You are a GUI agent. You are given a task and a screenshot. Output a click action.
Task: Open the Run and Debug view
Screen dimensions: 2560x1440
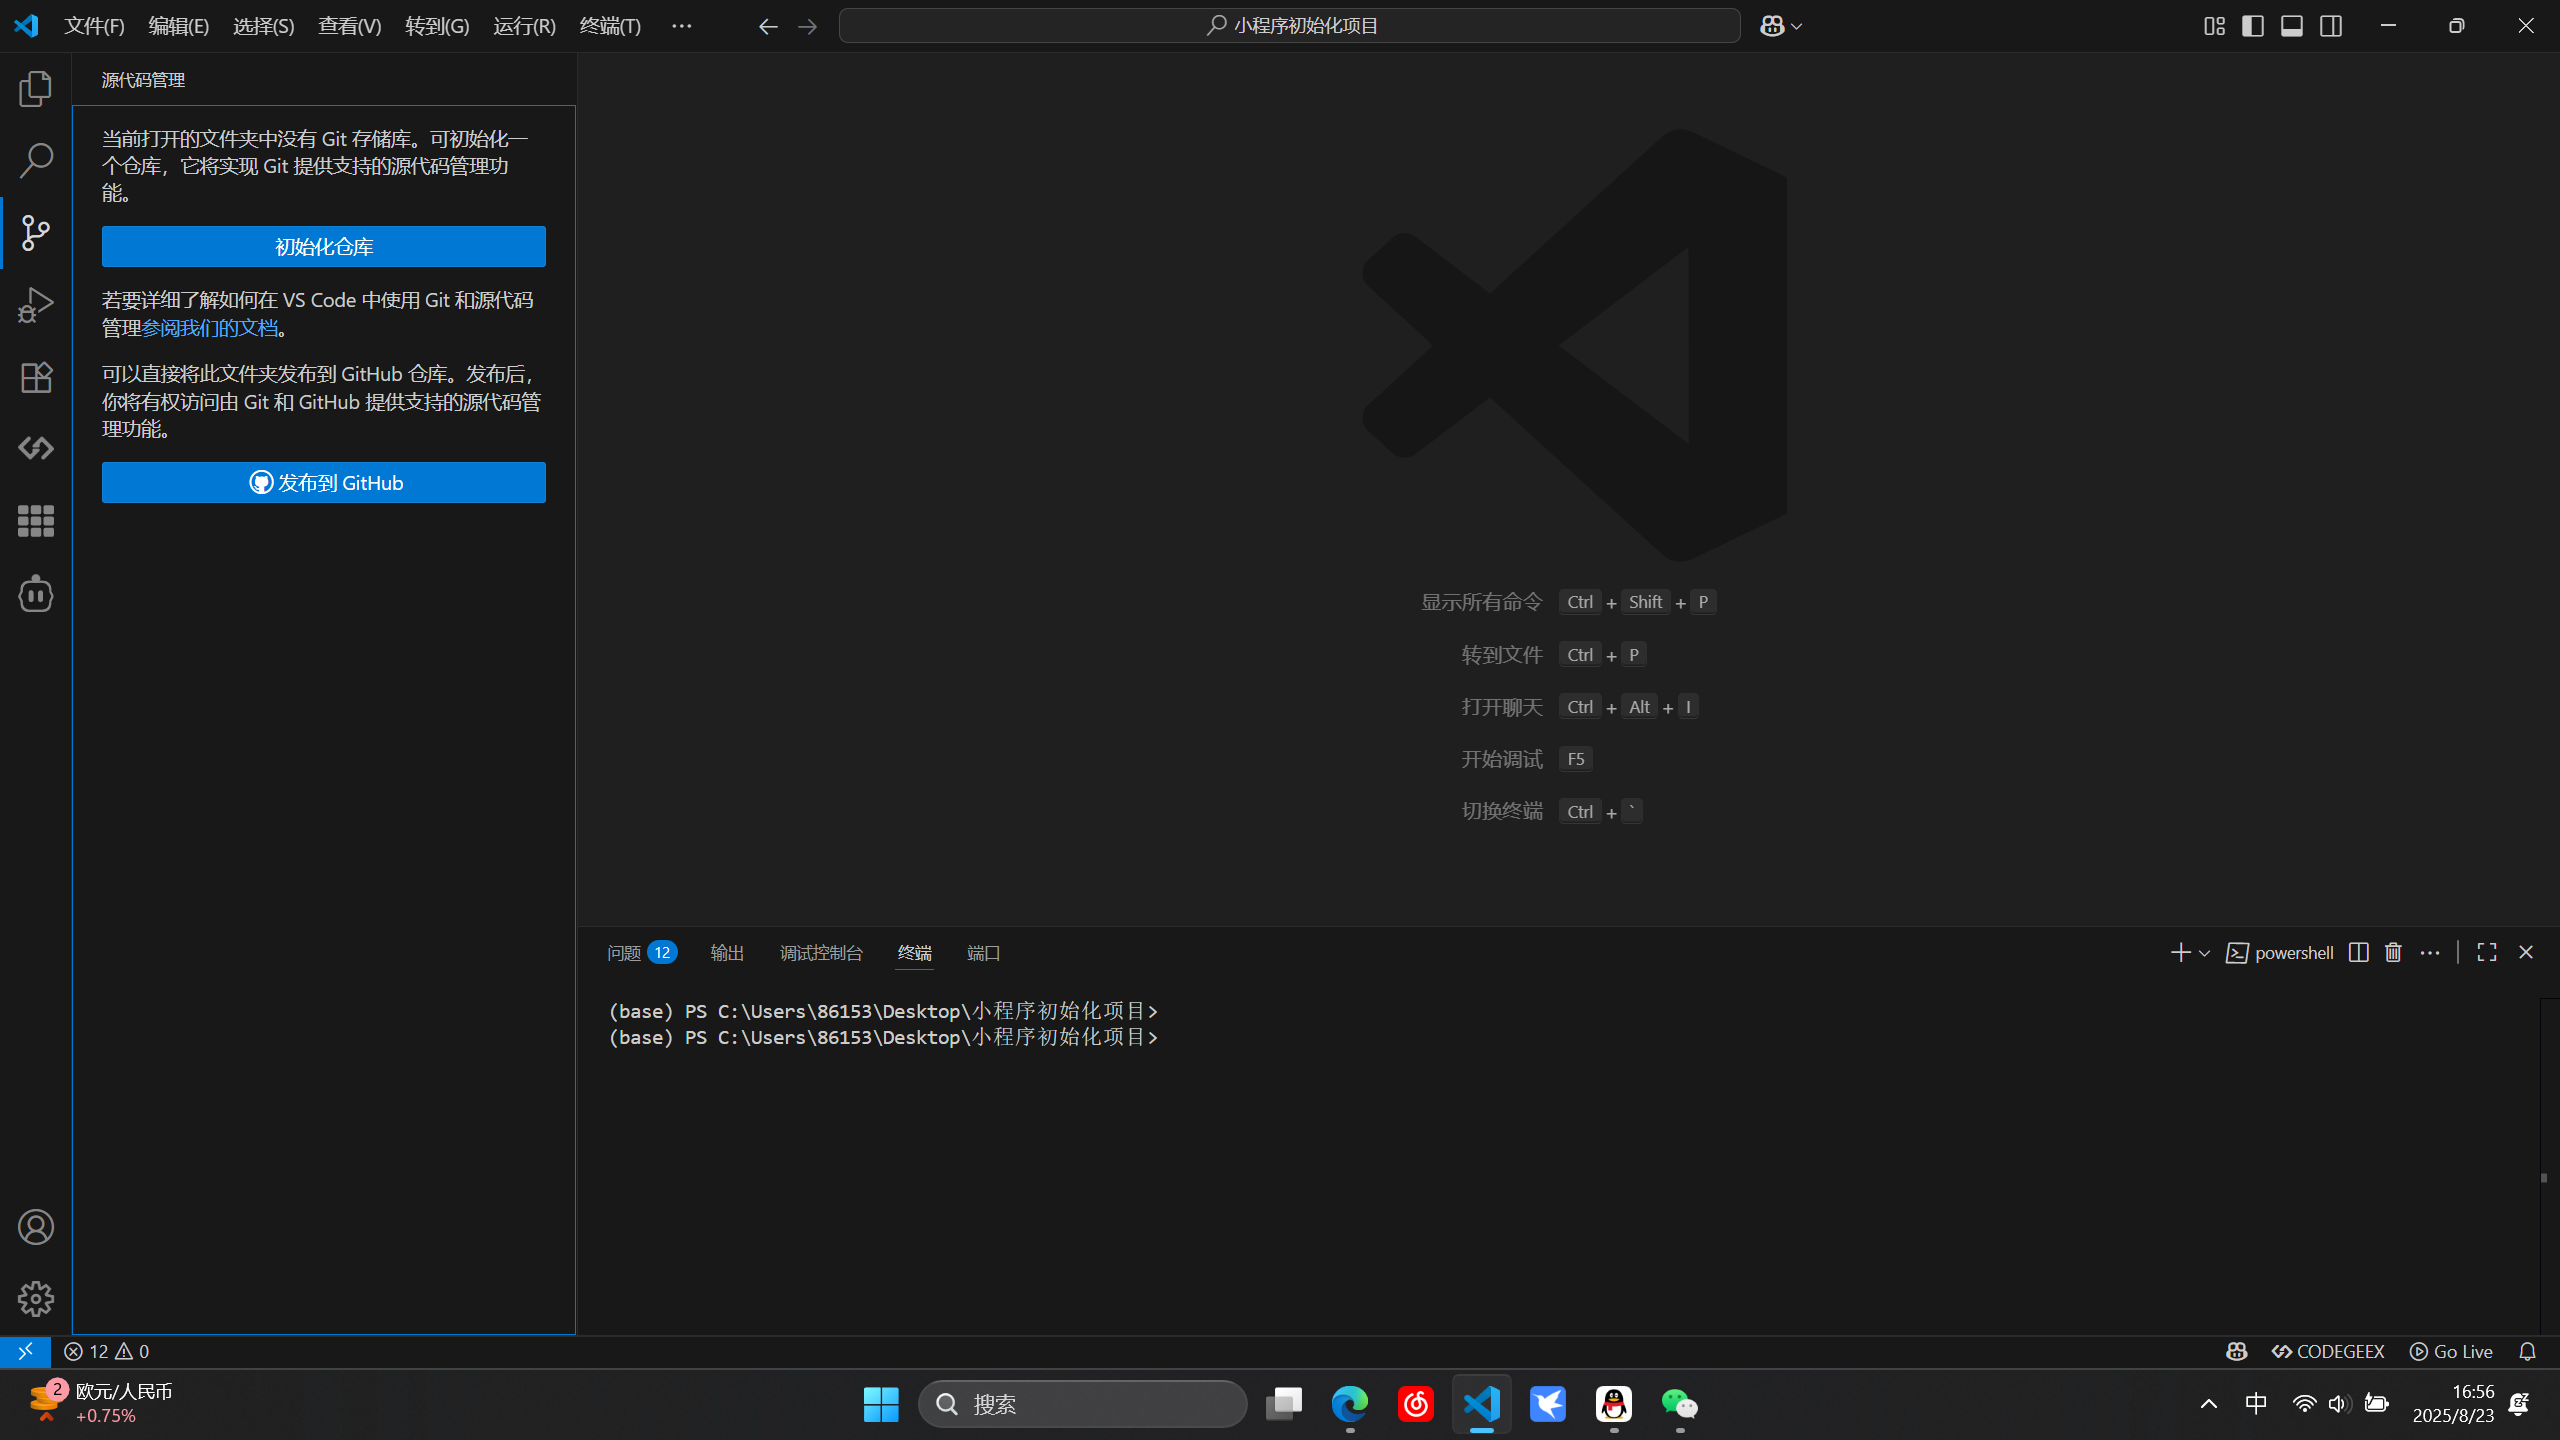36,305
